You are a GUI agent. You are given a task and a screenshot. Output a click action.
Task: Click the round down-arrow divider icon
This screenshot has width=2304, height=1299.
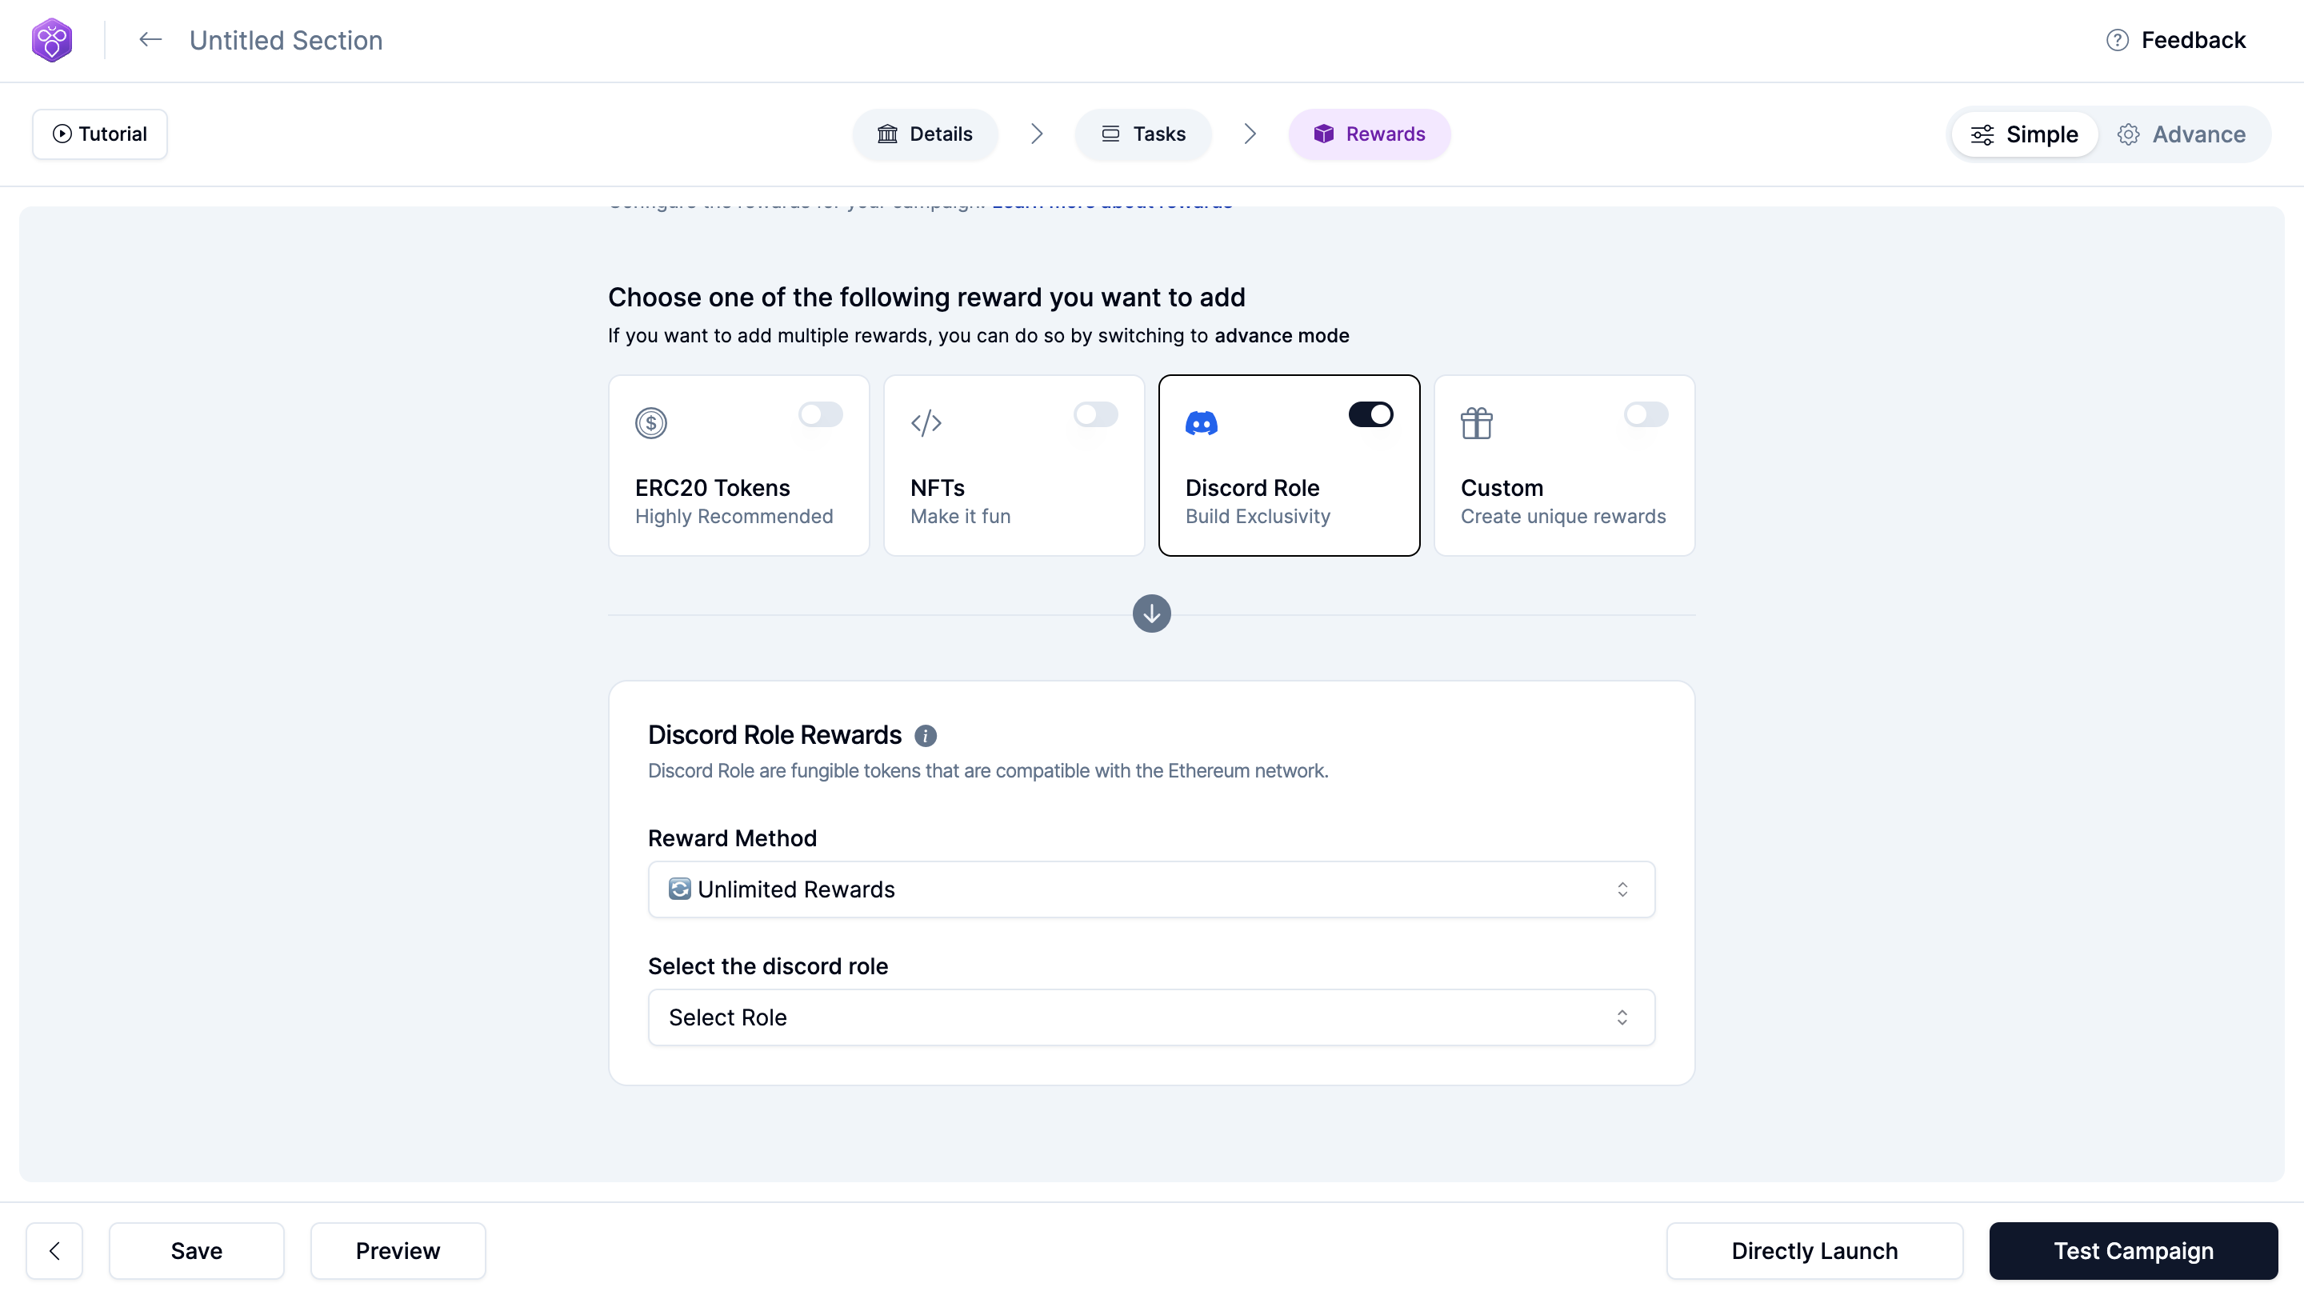point(1151,613)
